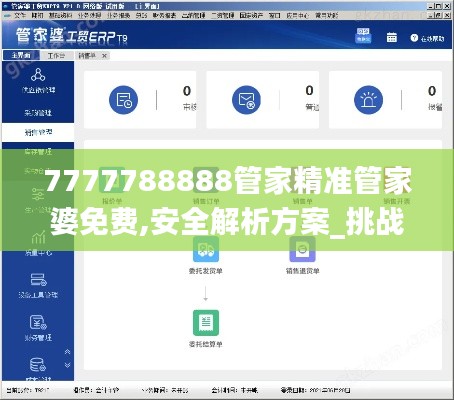Restore the inner document window via menu-bar button

pos(439,15)
